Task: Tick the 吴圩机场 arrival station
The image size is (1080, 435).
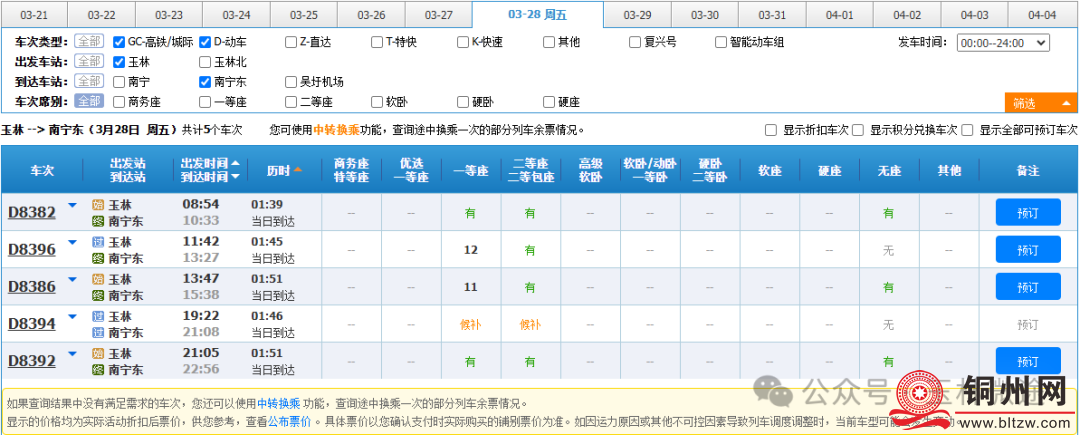Action: tap(291, 82)
